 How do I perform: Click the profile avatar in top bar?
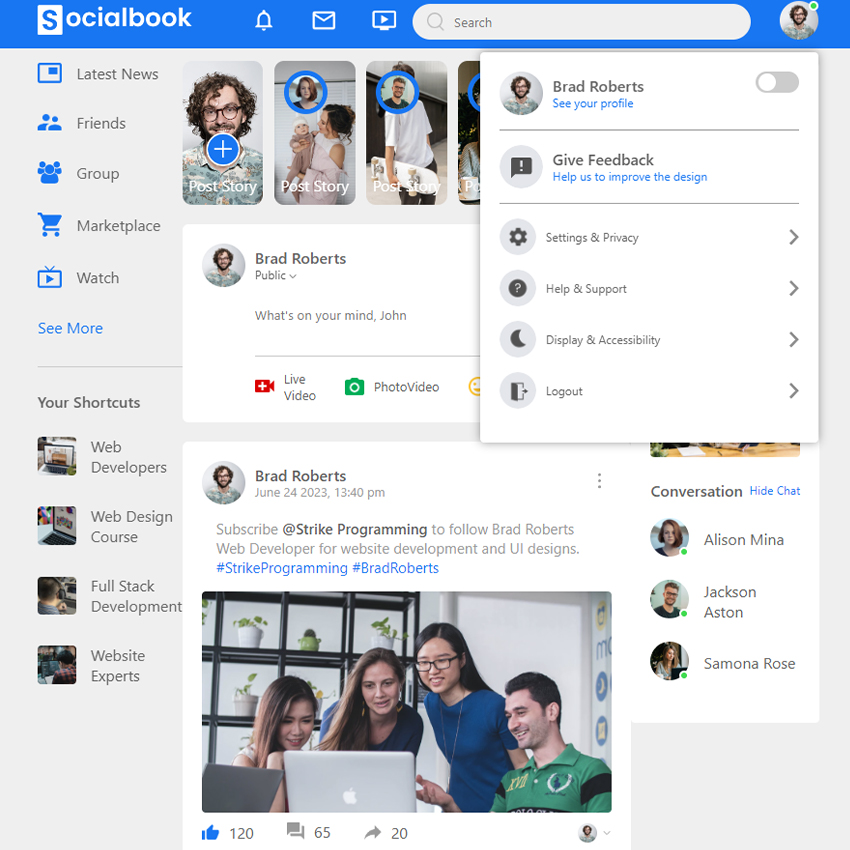tap(799, 21)
